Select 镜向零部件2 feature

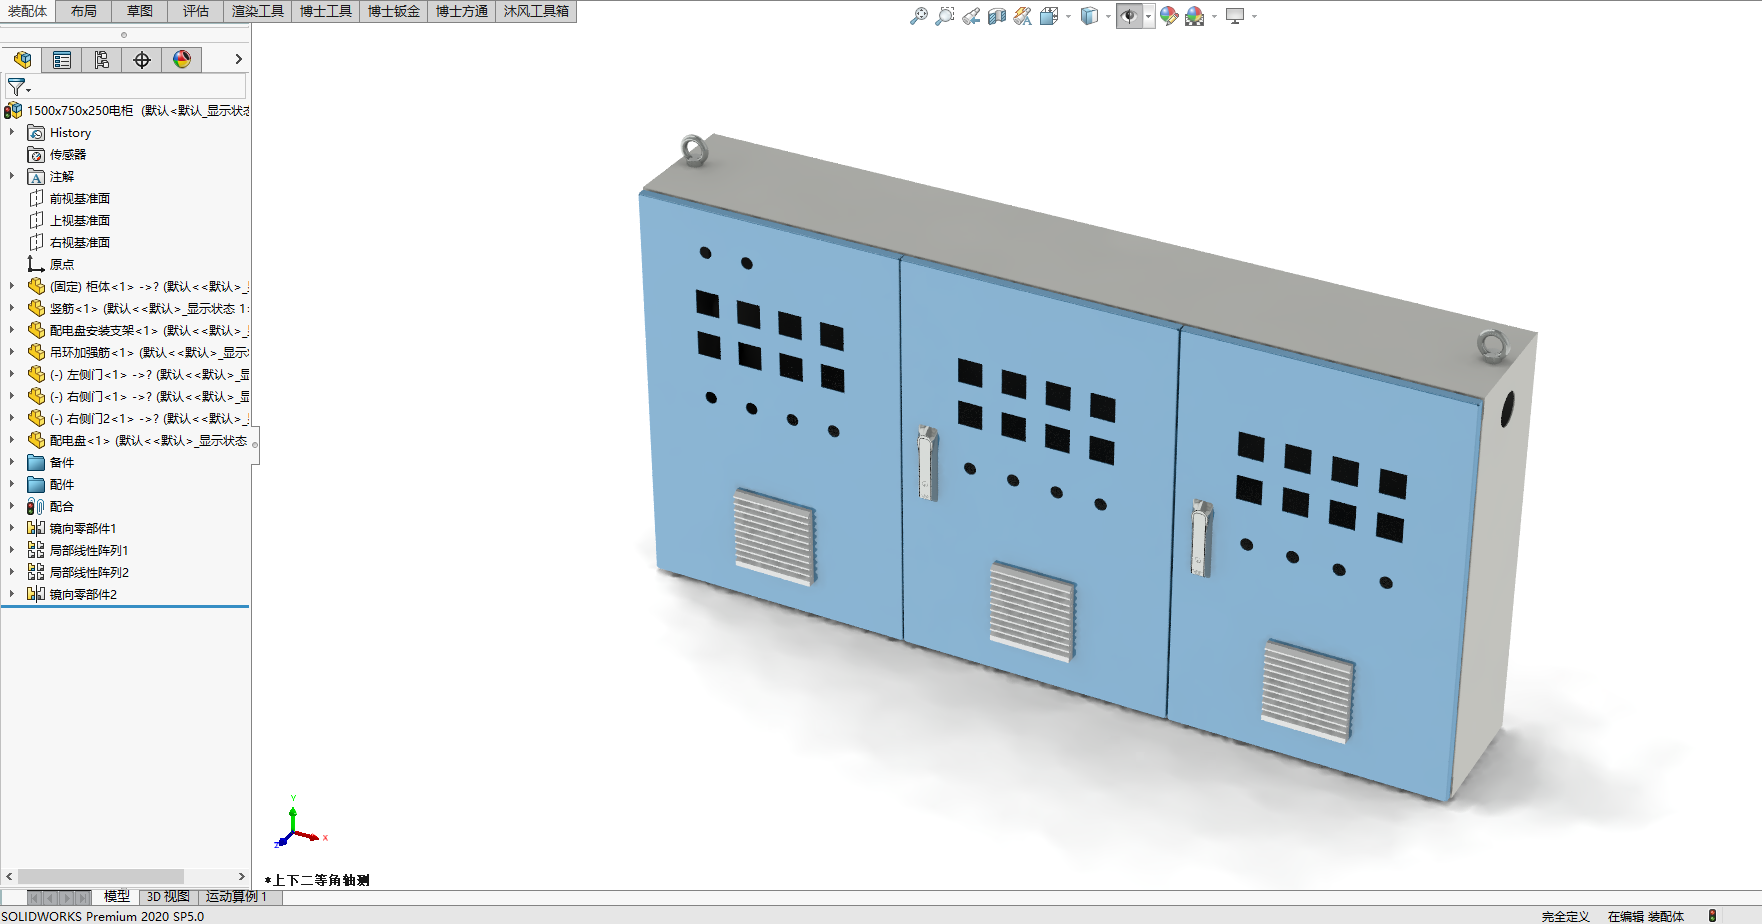point(83,594)
